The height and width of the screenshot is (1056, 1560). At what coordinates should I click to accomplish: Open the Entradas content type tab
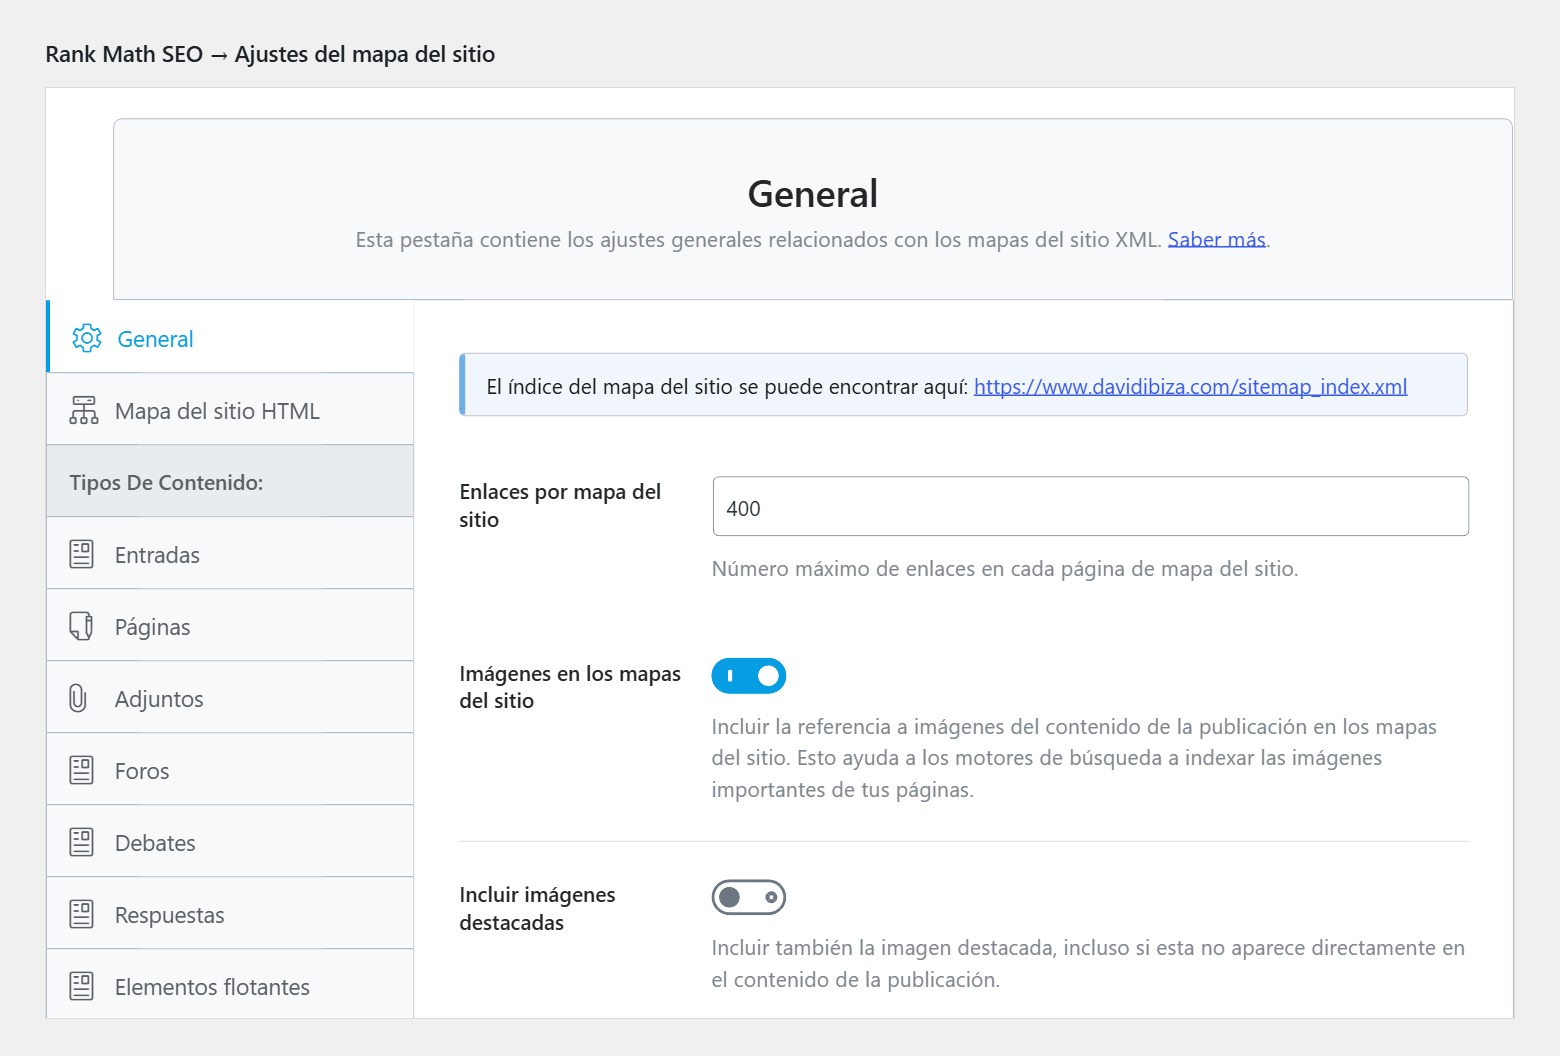click(230, 553)
